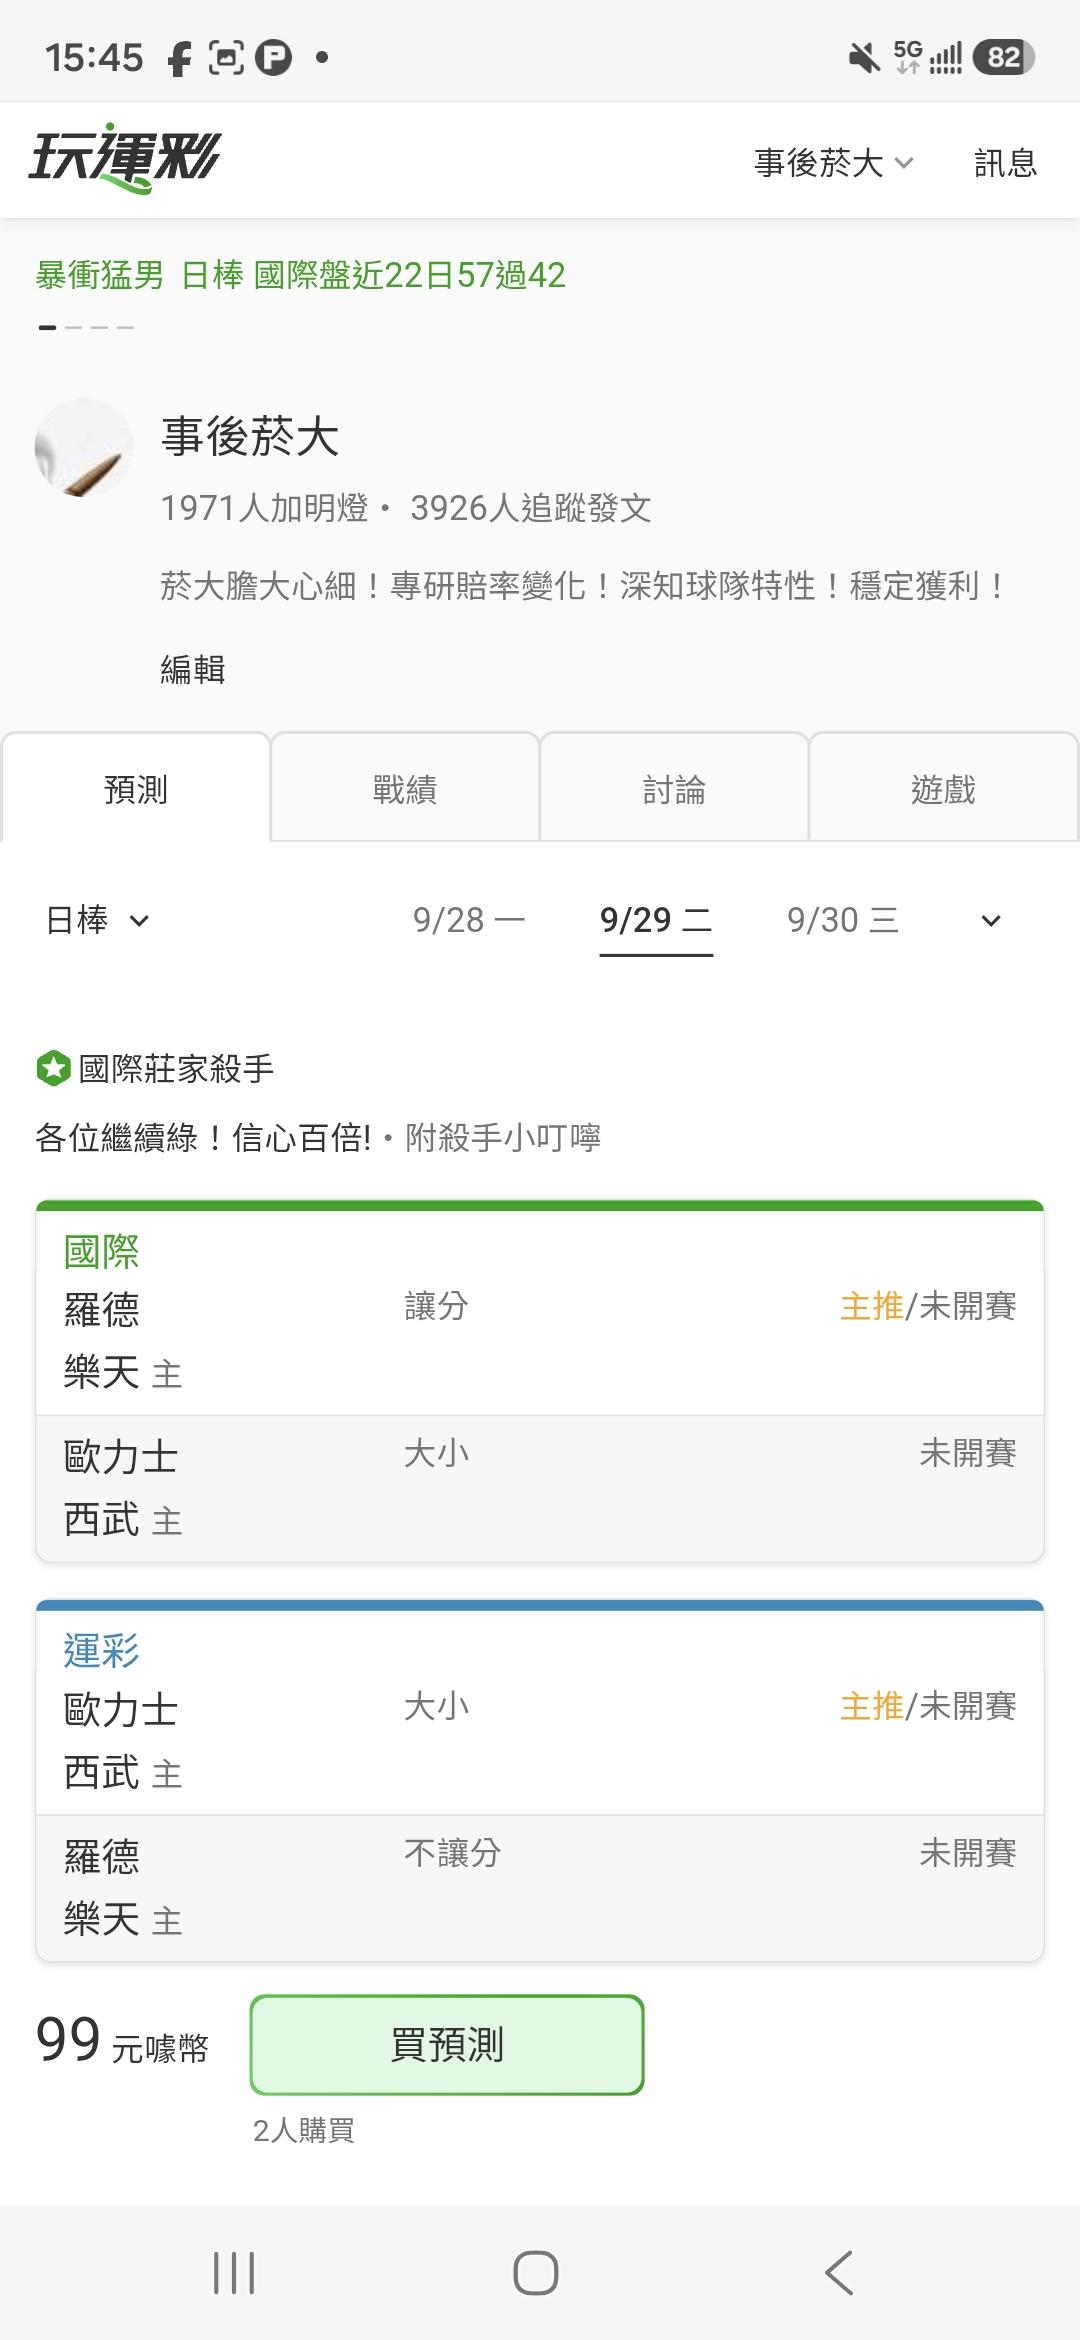Viewport: 1080px width, 2340px height.
Task: Expand the 事後菸大 account dropdown
Action: coord(834,162)
